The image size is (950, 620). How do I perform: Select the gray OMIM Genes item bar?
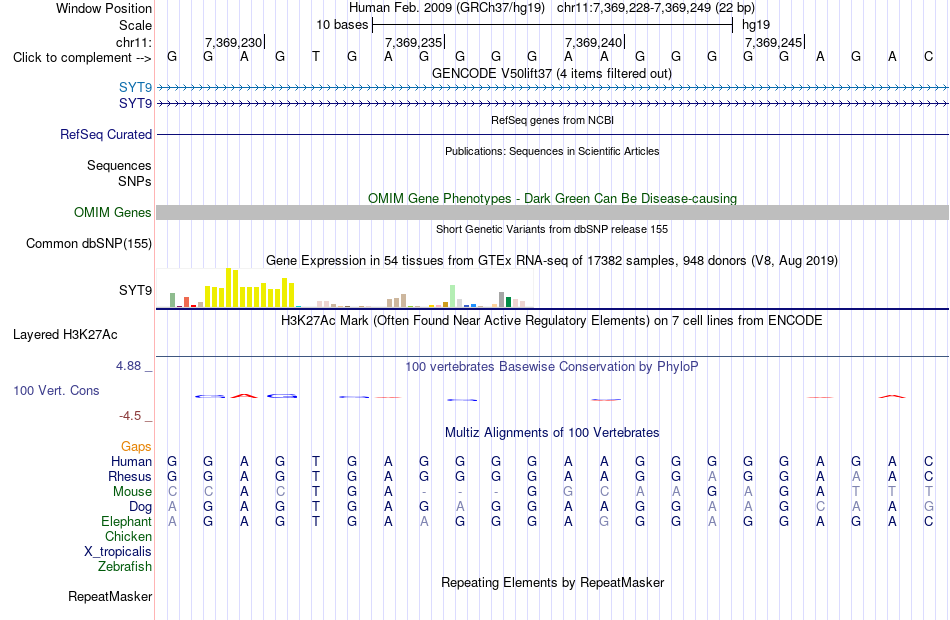point(552,212)
